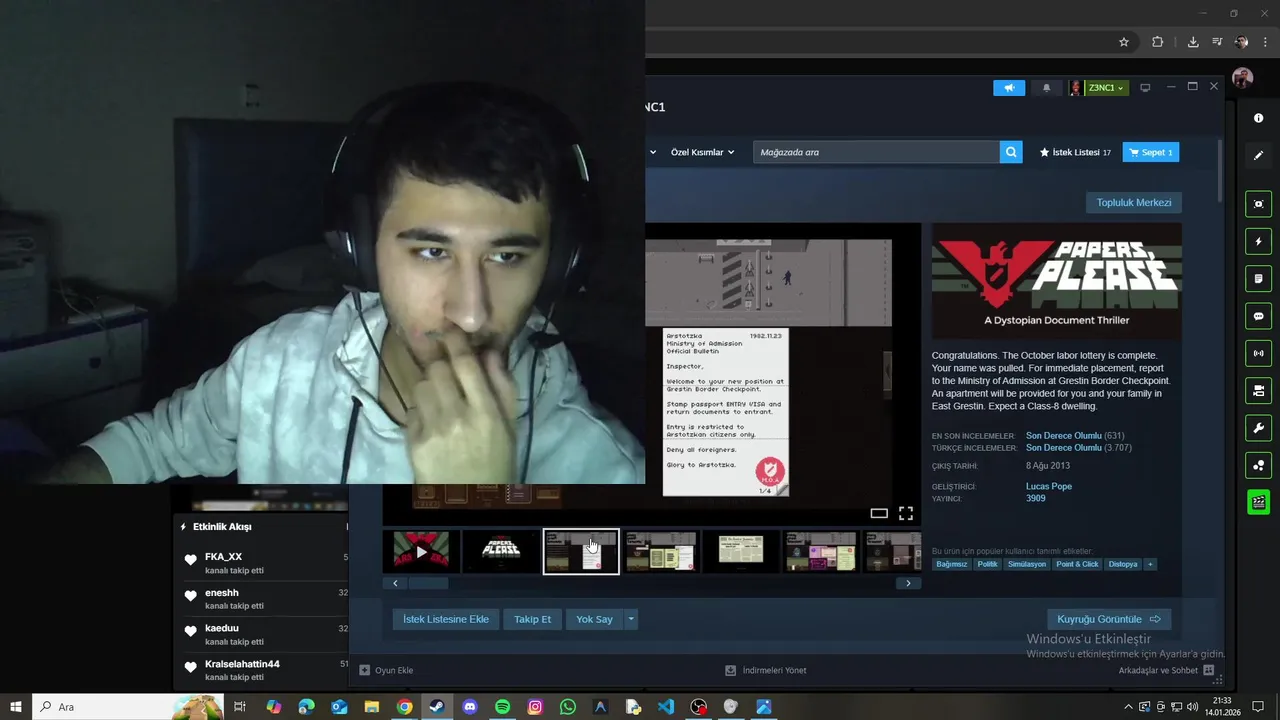
Task: Open Topluluk Merkezi community hub
Action: [x=1134, y=203]
